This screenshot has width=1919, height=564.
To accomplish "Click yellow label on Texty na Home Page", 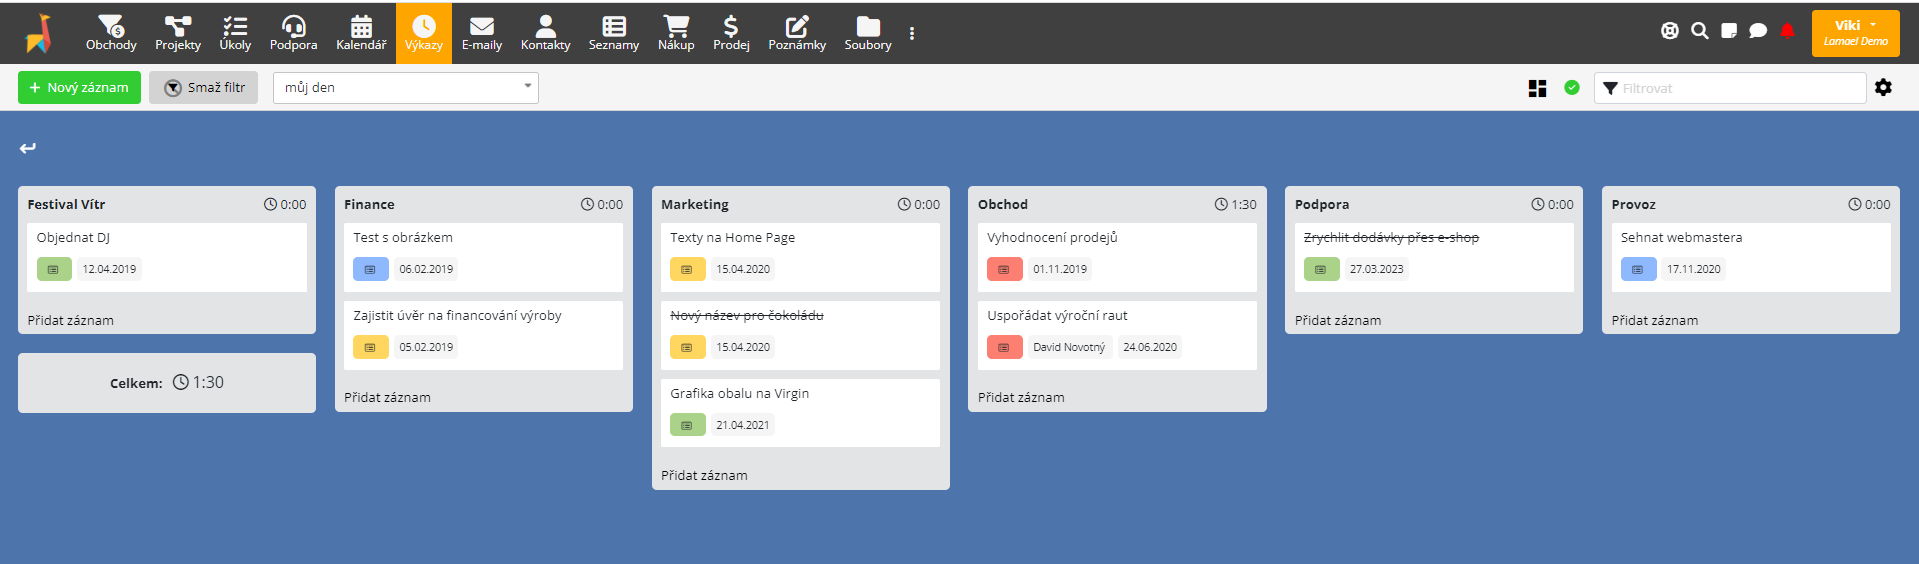I will pyautogui.click(x=688, y=269).
